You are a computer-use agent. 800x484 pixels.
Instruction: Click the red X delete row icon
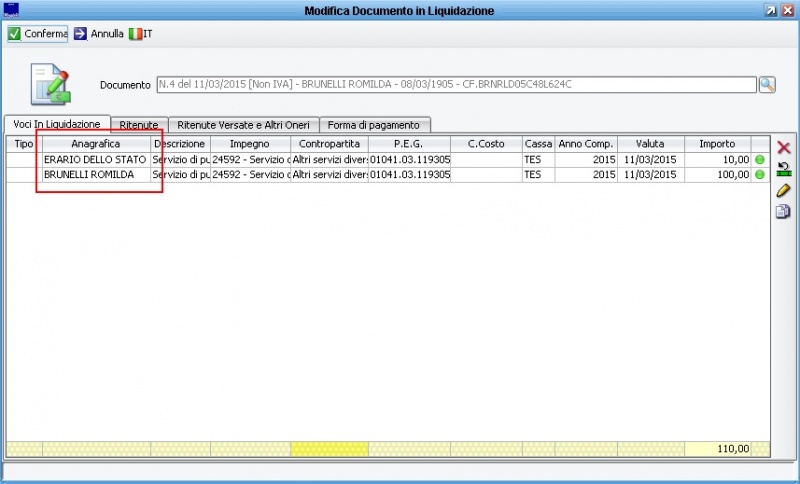tap(784, 147)
